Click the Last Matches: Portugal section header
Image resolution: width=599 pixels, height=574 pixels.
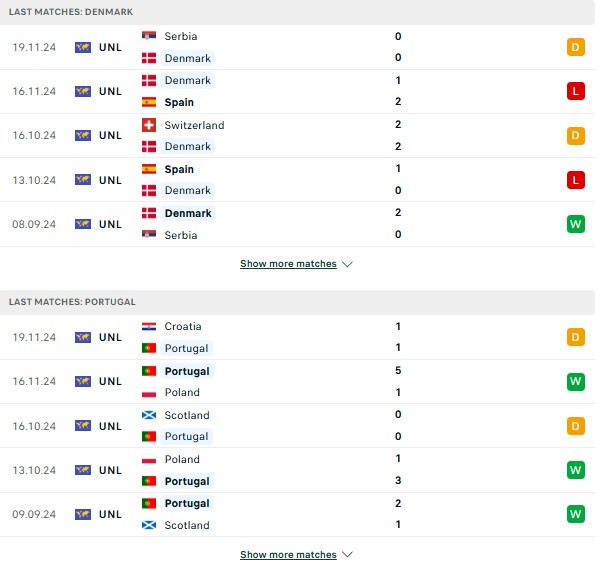coord(298,302)
